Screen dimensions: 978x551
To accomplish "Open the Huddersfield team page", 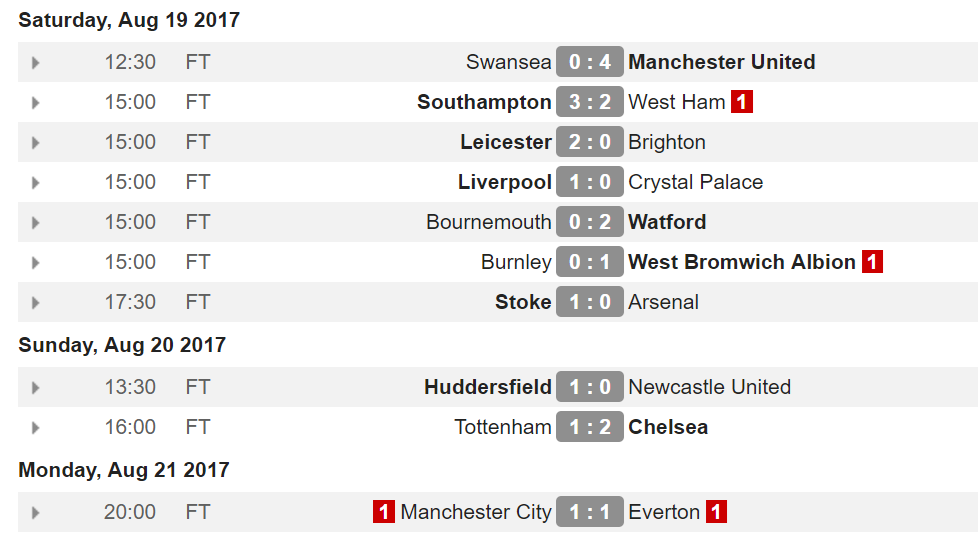I will click(488, 387).
